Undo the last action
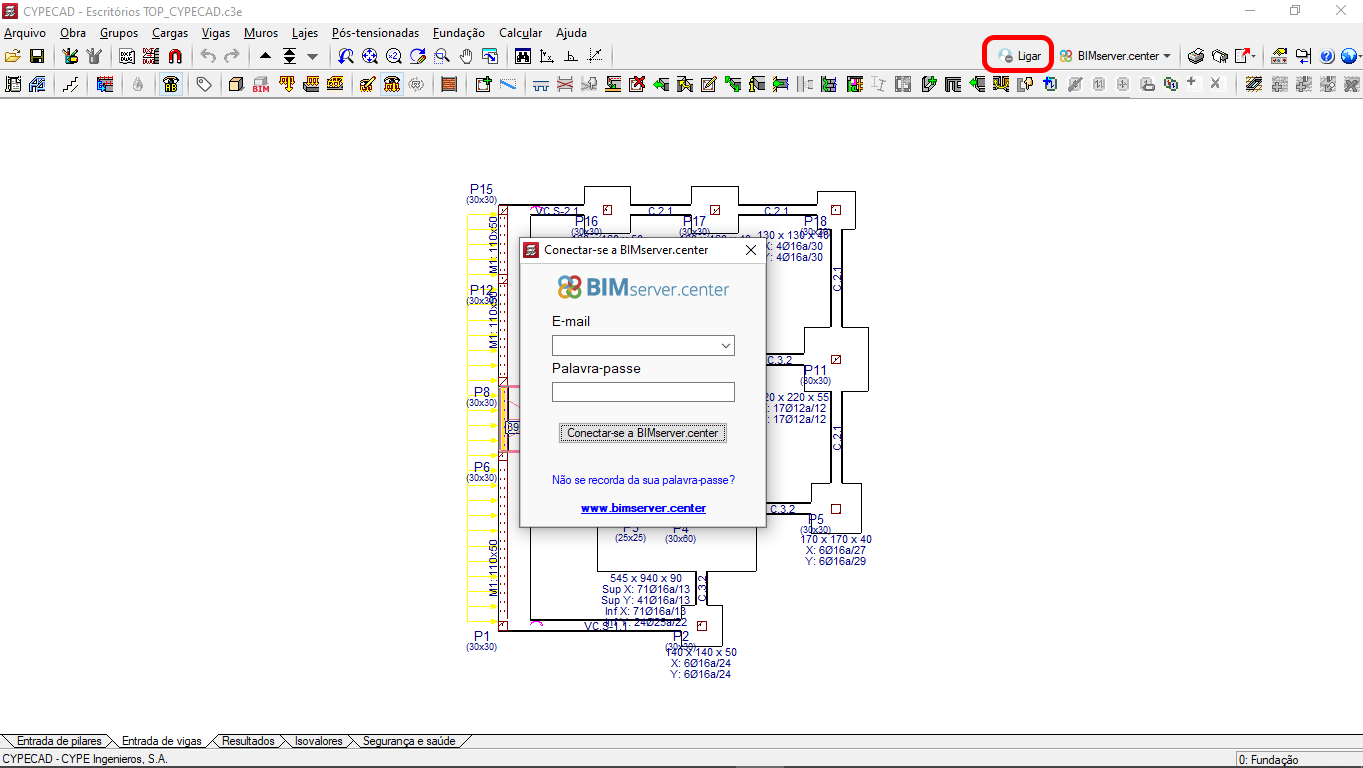Viewport: 1363px width, 768px height. click(208, 56)
